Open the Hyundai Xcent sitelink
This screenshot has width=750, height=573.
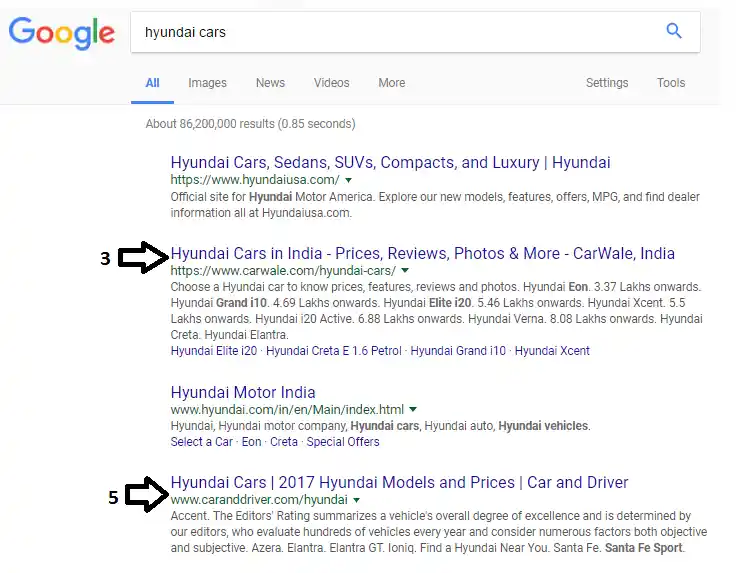click(x=552, y=351)
